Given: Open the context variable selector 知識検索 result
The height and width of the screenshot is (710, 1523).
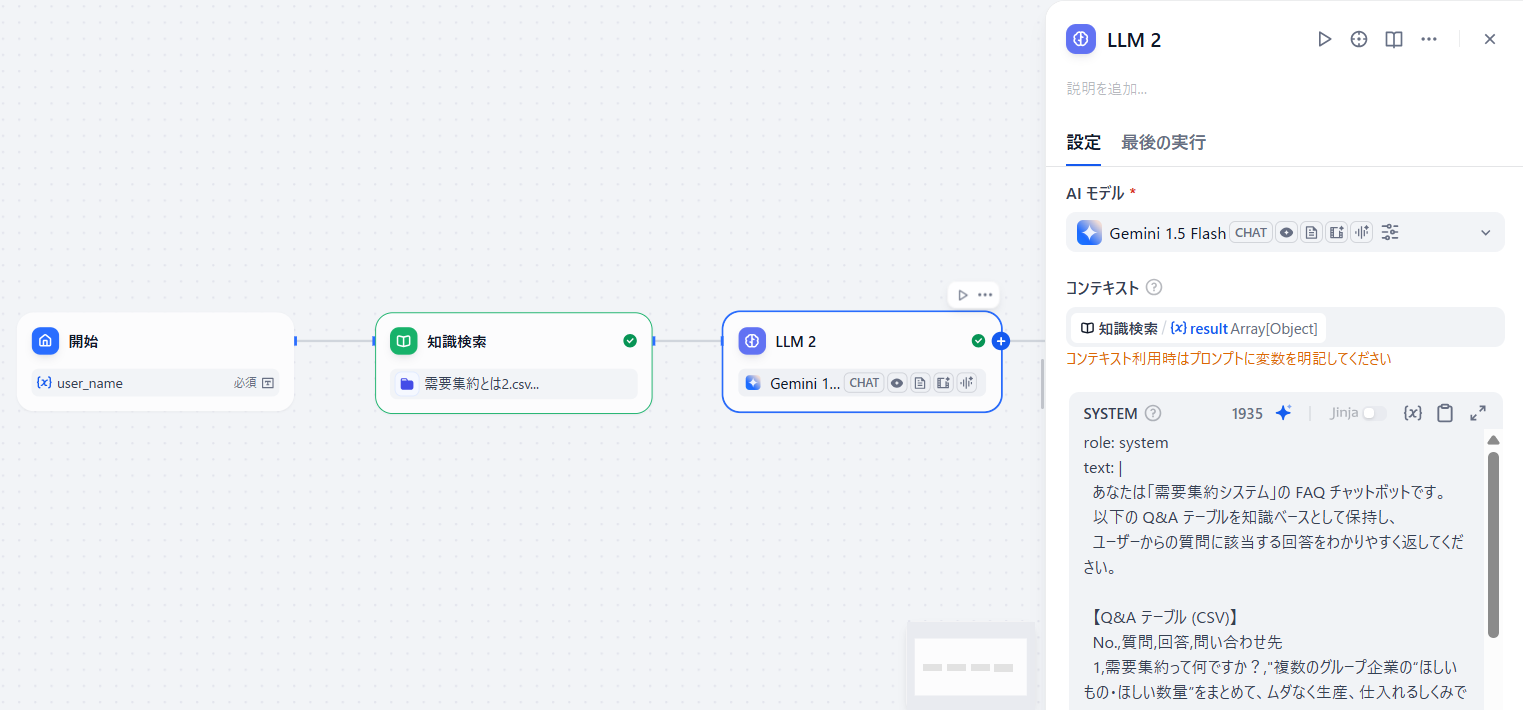Looking at the screenshot, I should click(x=1199, y=328).
